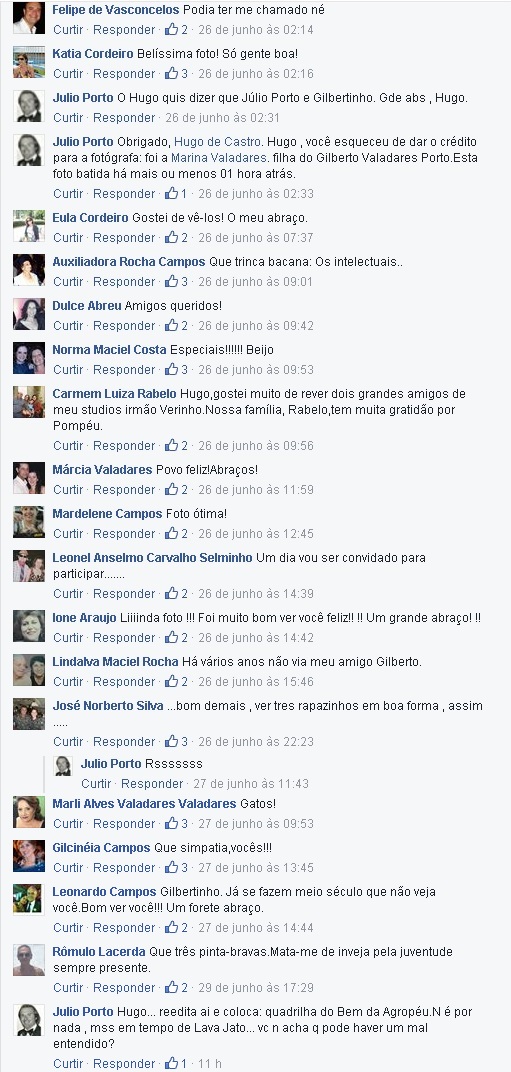
Task: Open like count on Rômulo Lacerda comment
Action: (176, 987)
